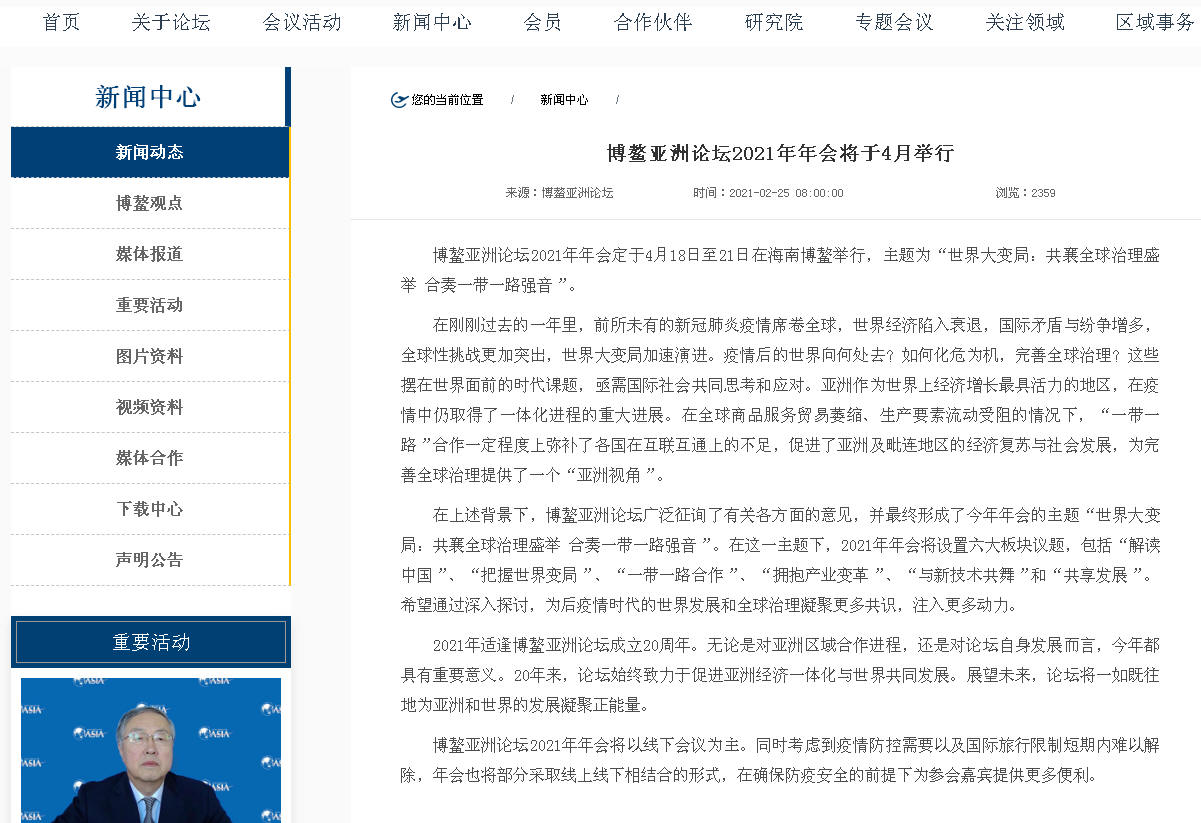Viewport: 1201px width, 823px height.
Task: Click the 新闻中心 sidebar heading
Action: coord(148,97)
